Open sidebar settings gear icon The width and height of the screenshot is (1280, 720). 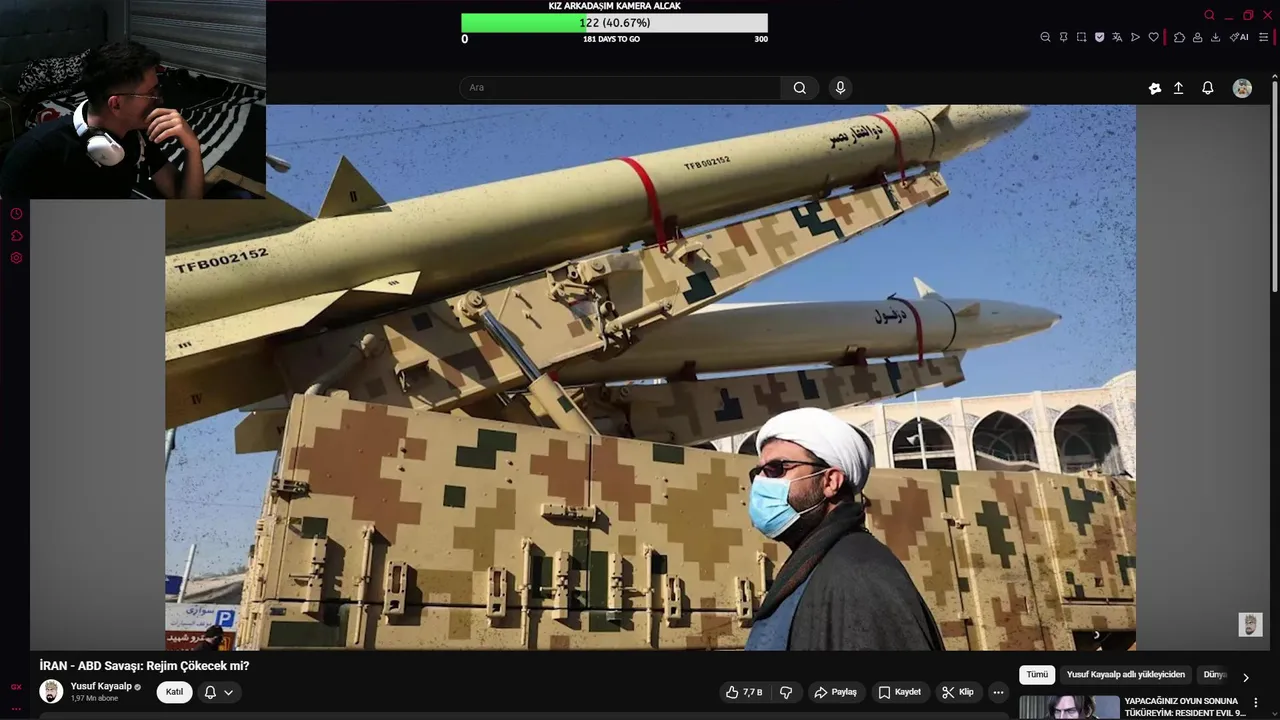click(16, 258)
